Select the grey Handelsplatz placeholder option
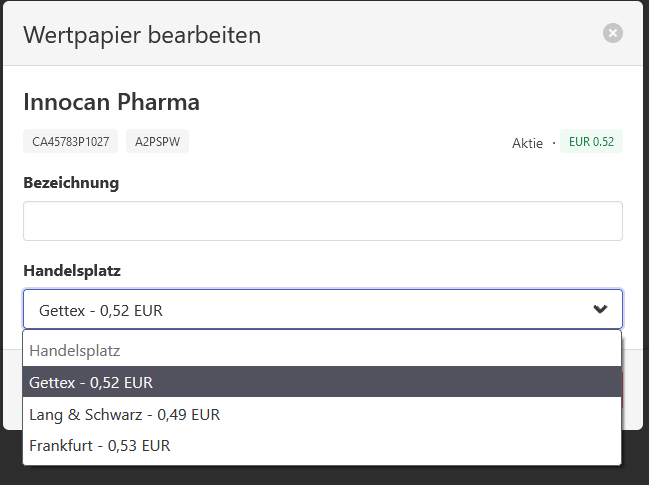The width and height of the screenshot is (649, 485). 322,351
